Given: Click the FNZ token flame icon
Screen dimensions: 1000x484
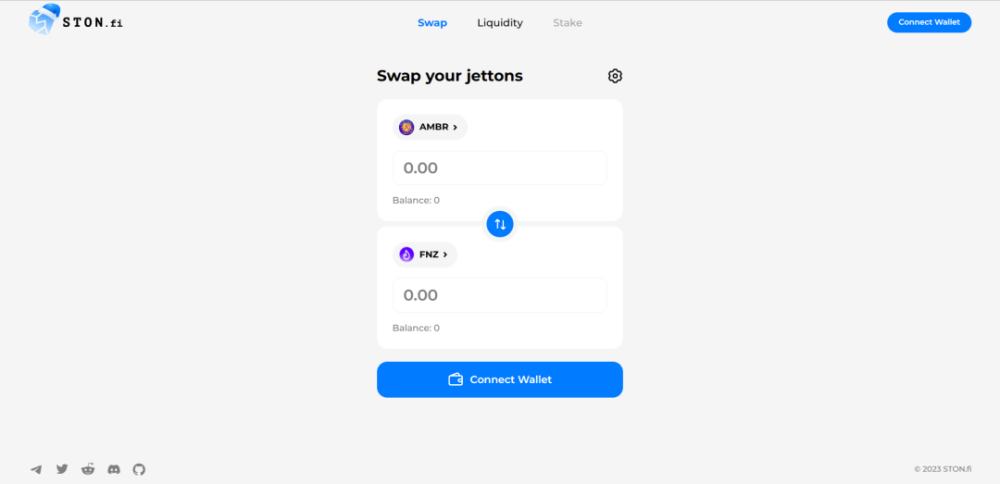Looking at the screenshot, I should click(406, 254).
